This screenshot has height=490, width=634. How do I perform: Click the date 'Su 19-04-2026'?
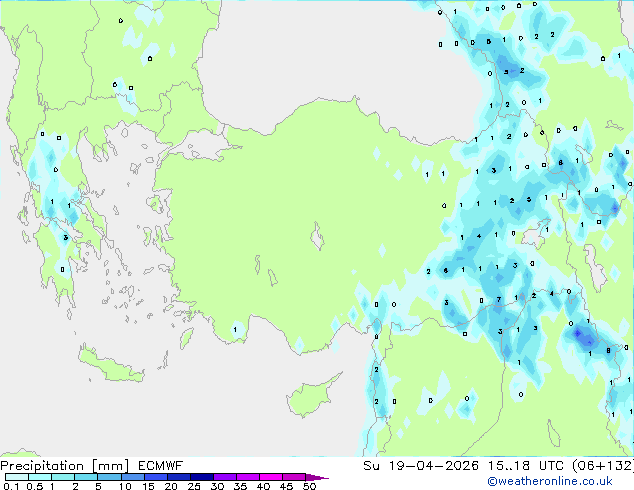421,466
